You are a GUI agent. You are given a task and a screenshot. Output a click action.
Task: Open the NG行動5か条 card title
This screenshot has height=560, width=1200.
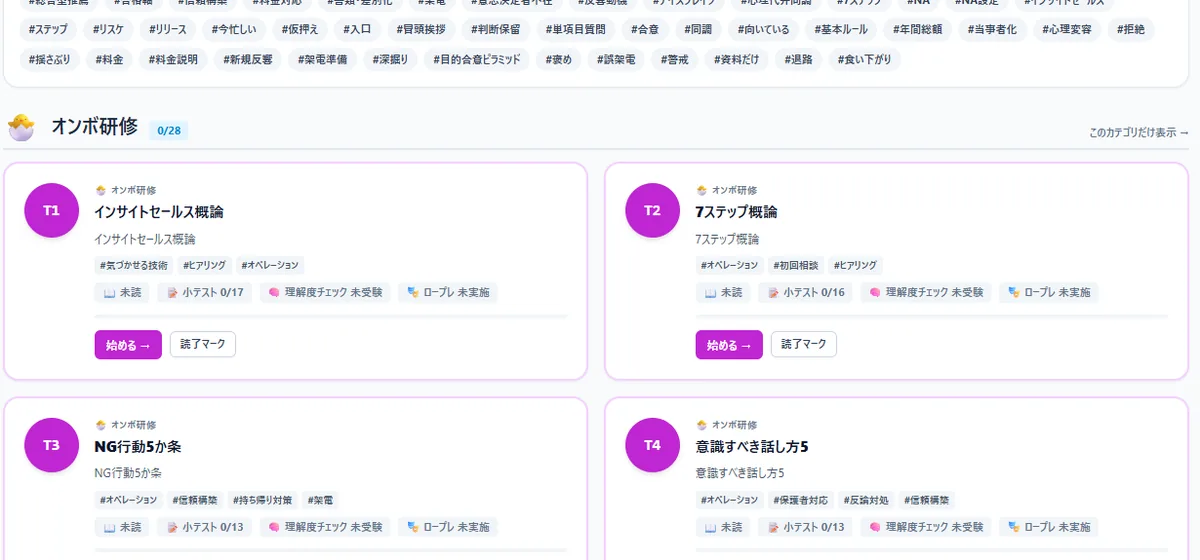[137, 447]
